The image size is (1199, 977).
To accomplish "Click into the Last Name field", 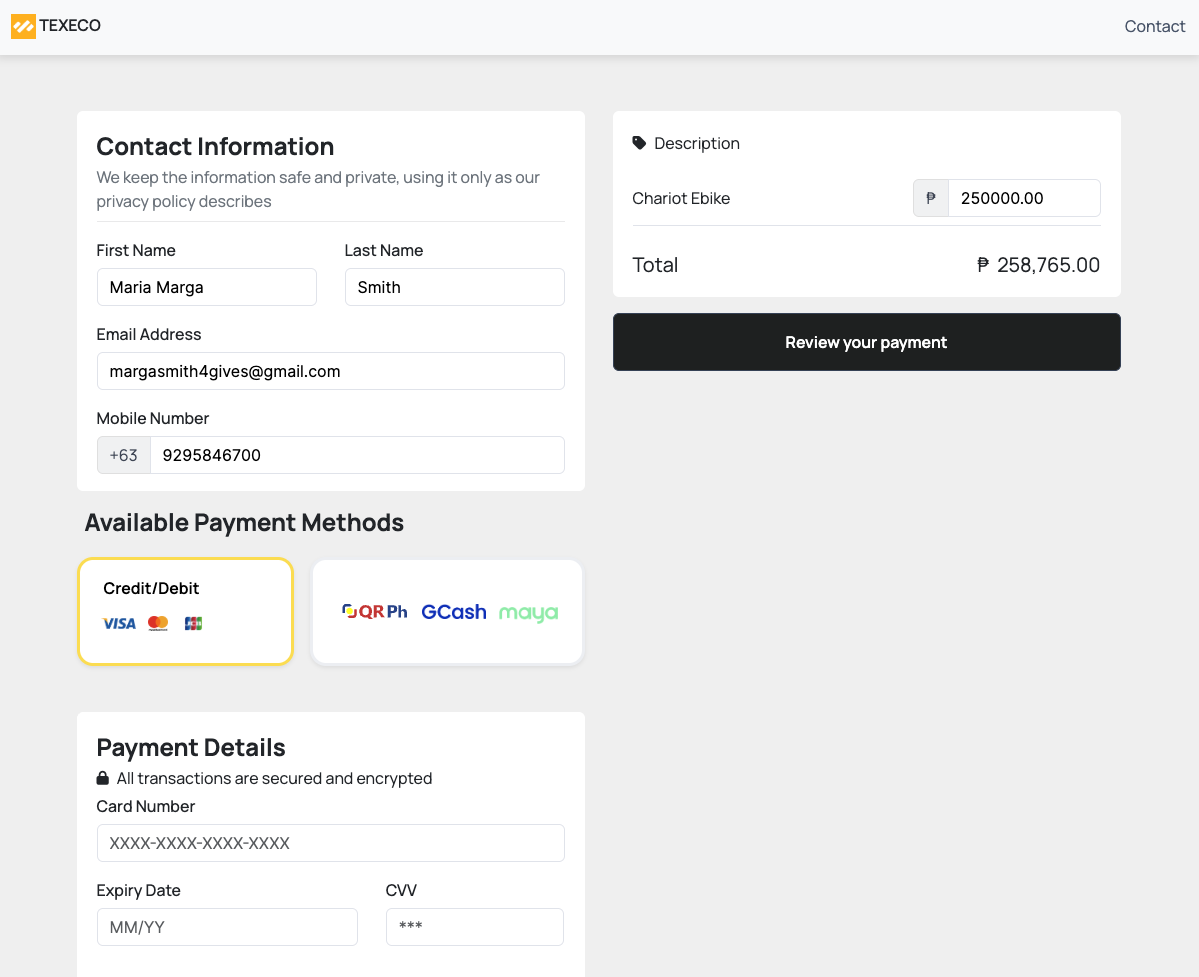I will point(454,287).
